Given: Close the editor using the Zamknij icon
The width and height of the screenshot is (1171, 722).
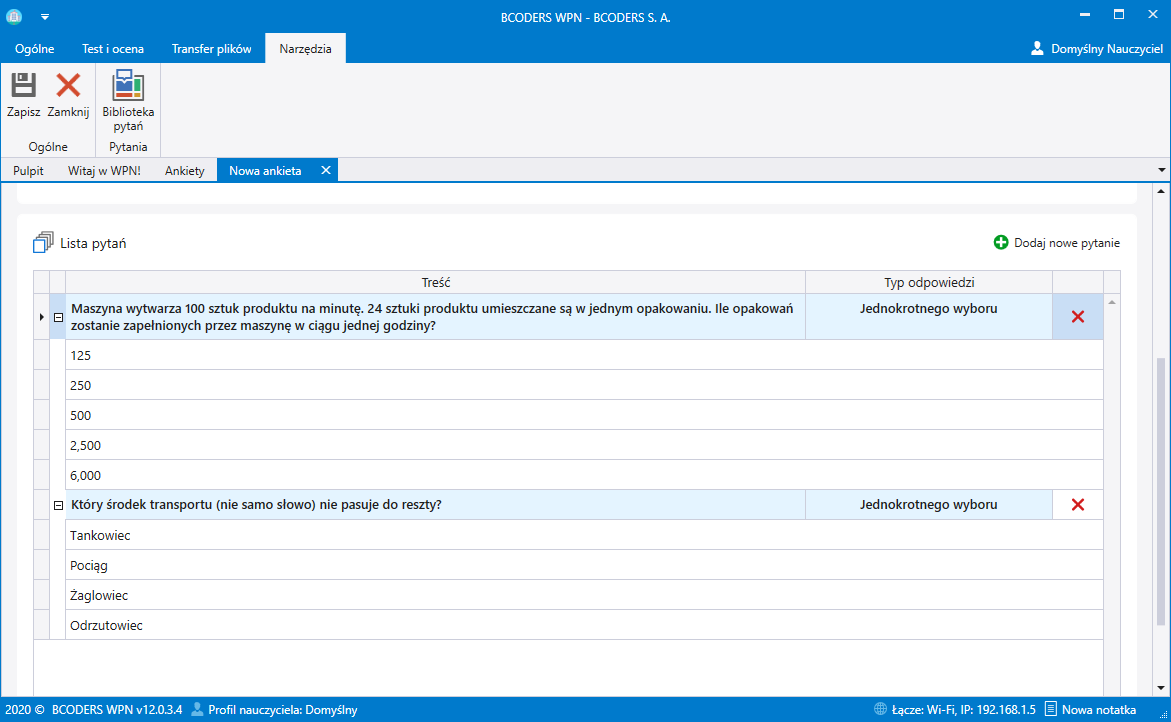Looking at the screenshot, I should pyautogui.click(x=68, y=85).
